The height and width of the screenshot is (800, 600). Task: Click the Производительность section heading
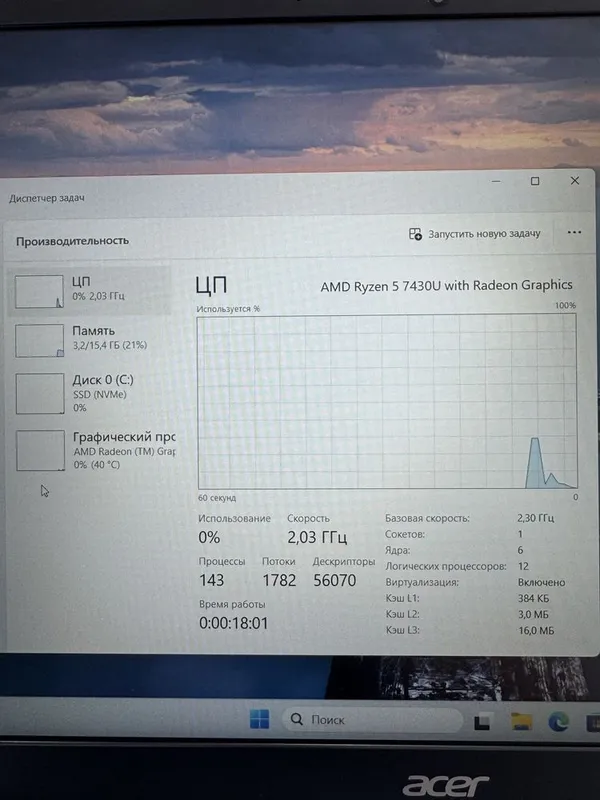coord(72,241)
